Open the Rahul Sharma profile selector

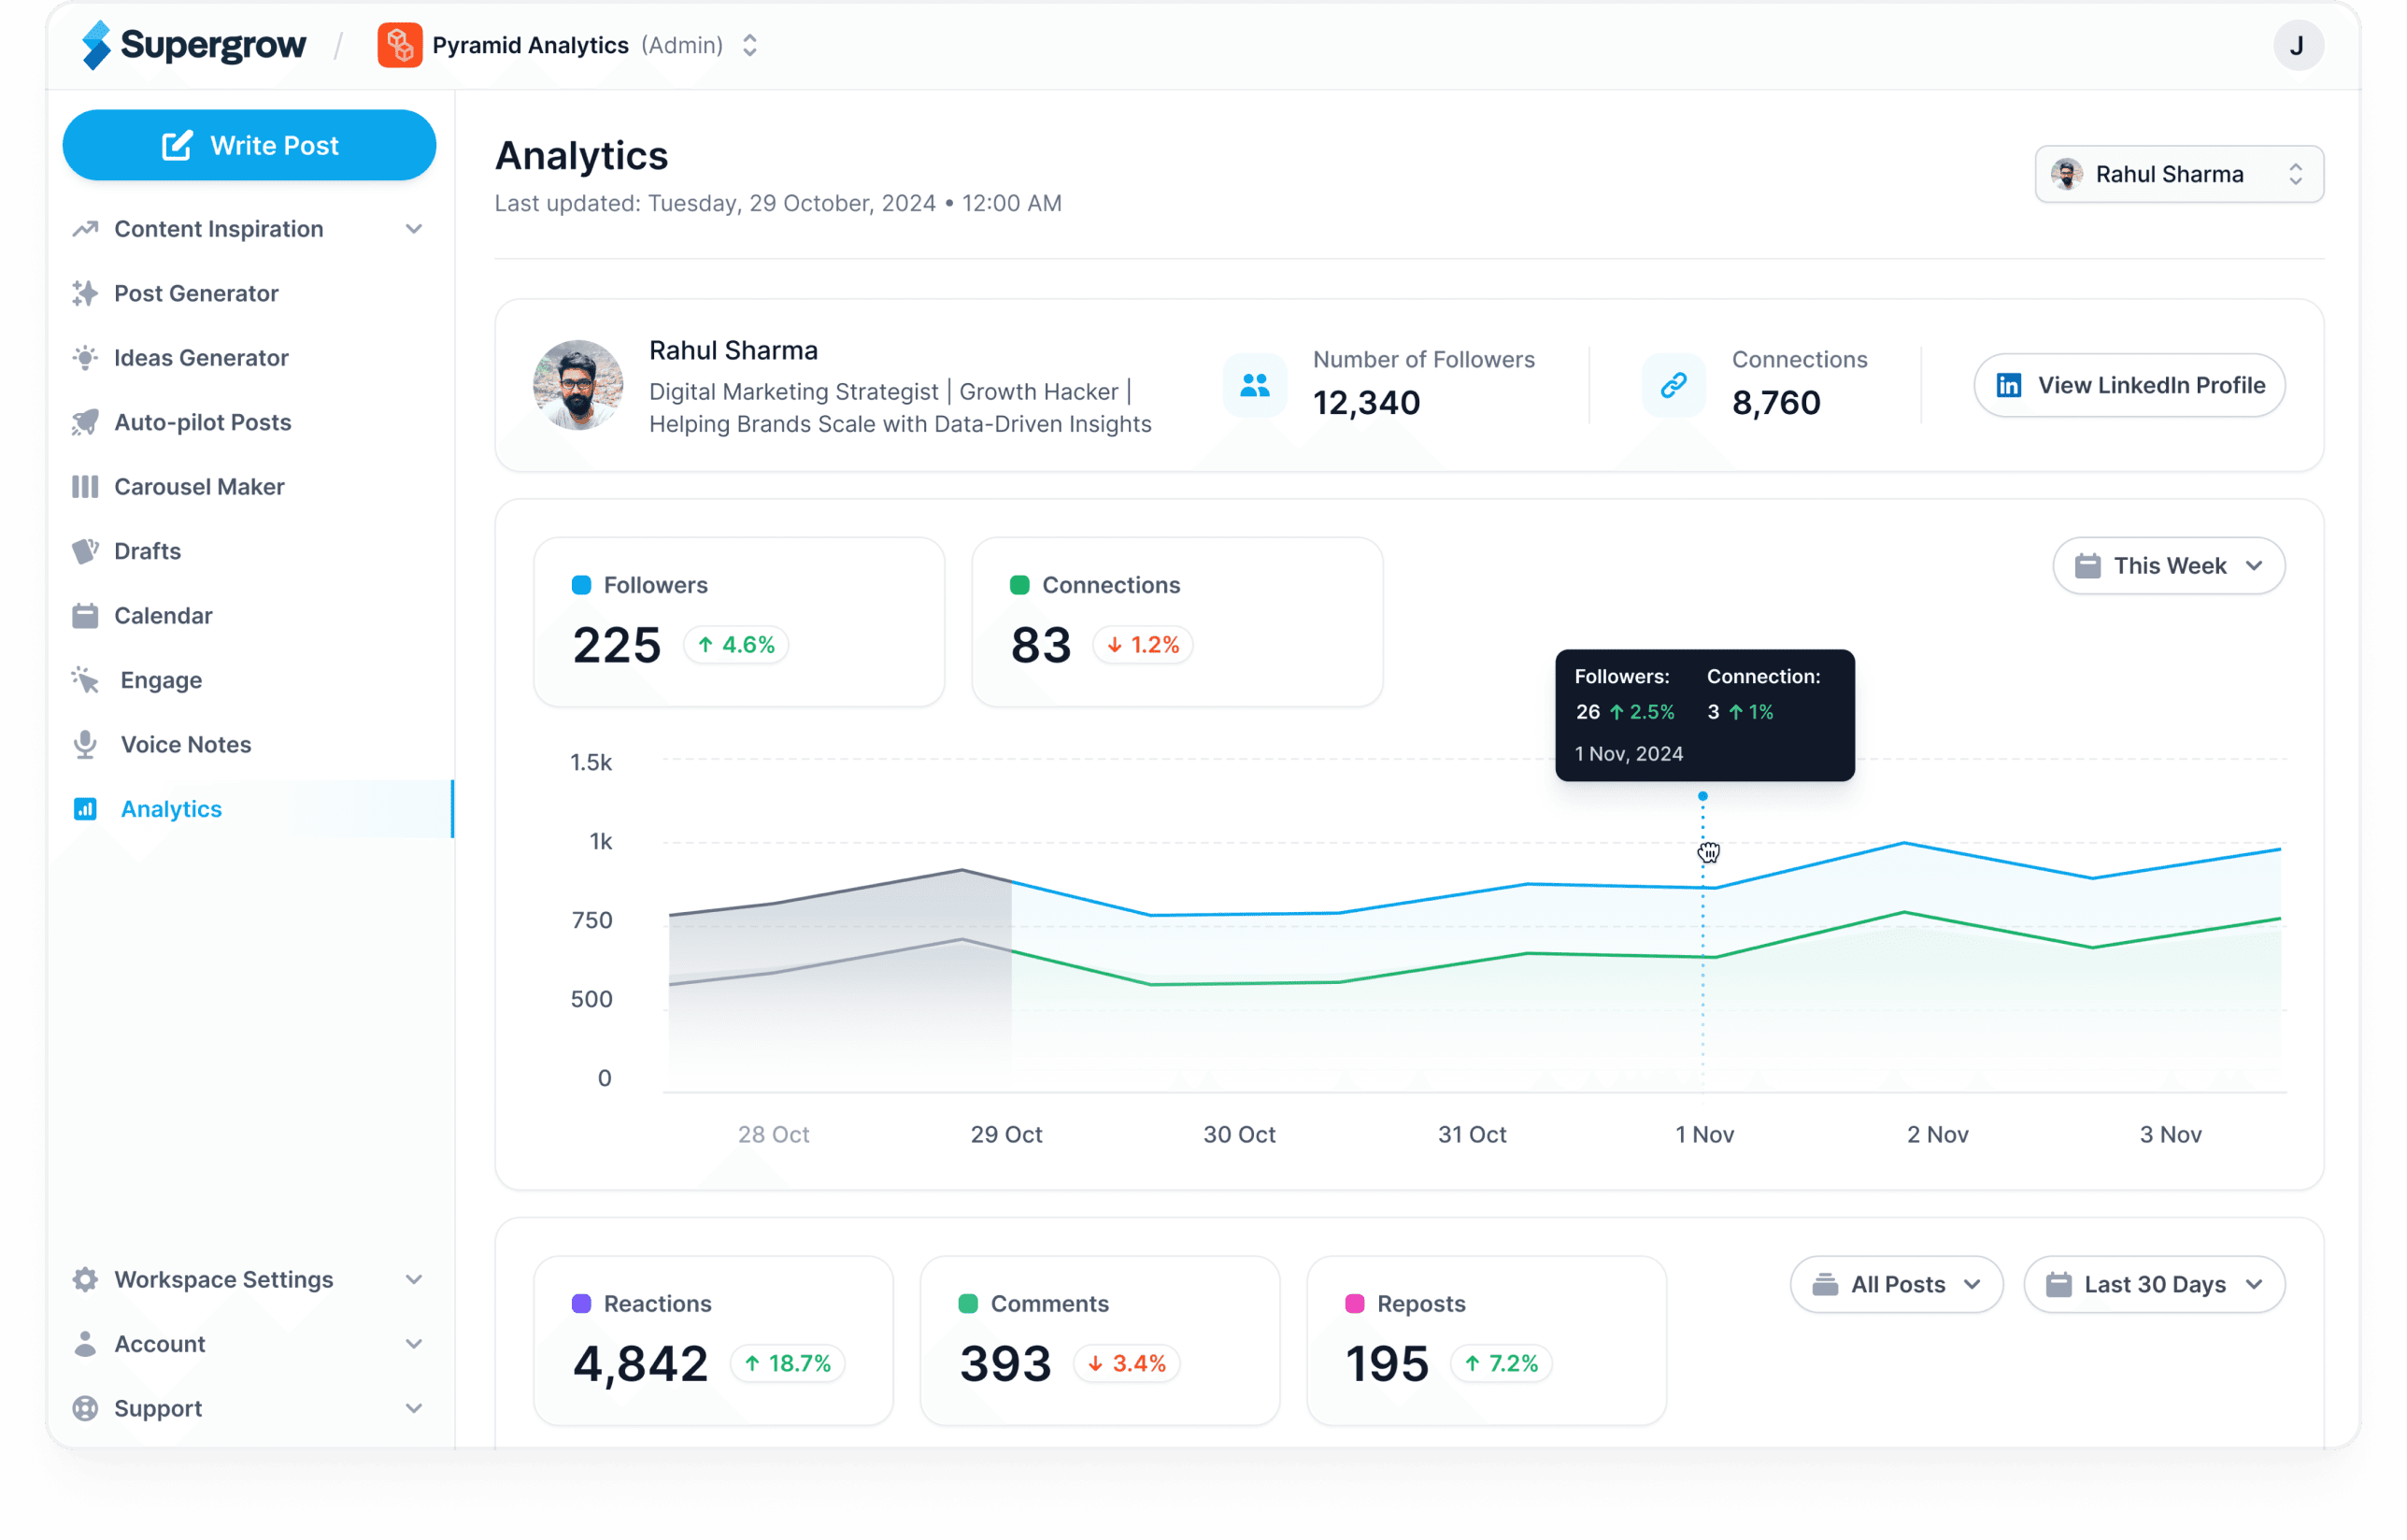[x=2178, y=174]
